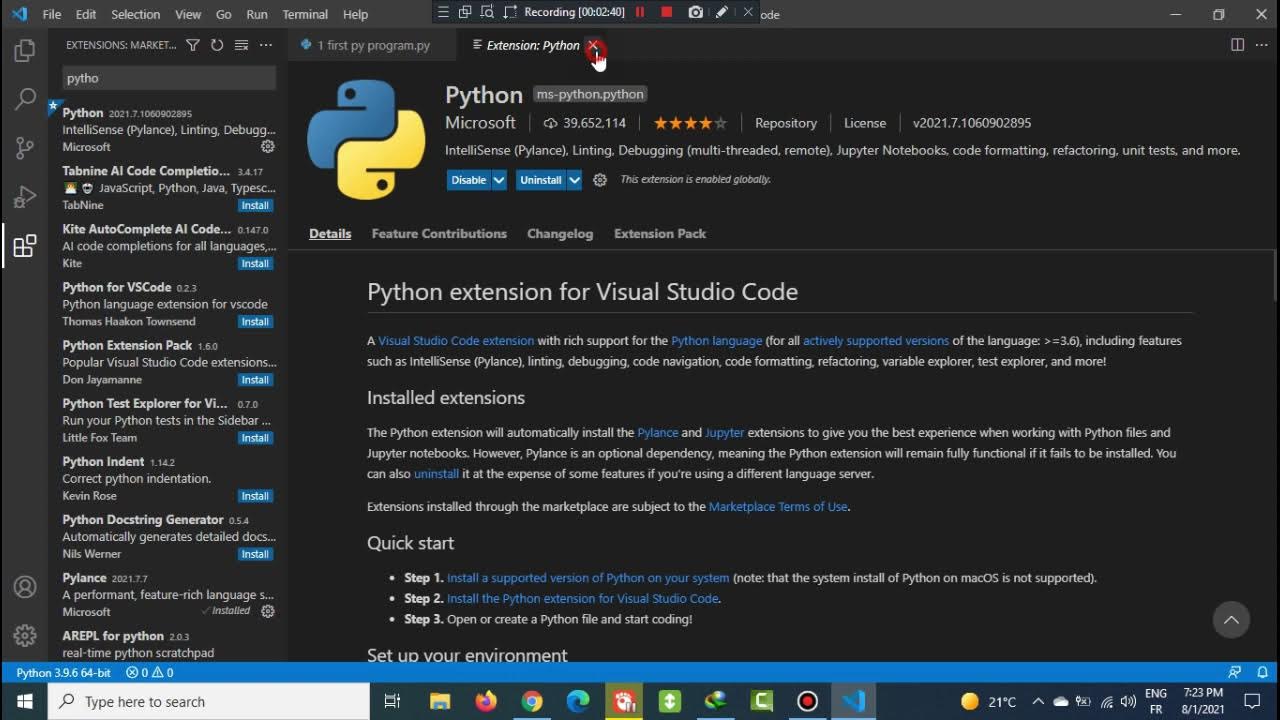The image size is (1280, 720).
Task: Open errors and warnings in status bar
Action: click(149, 673)
